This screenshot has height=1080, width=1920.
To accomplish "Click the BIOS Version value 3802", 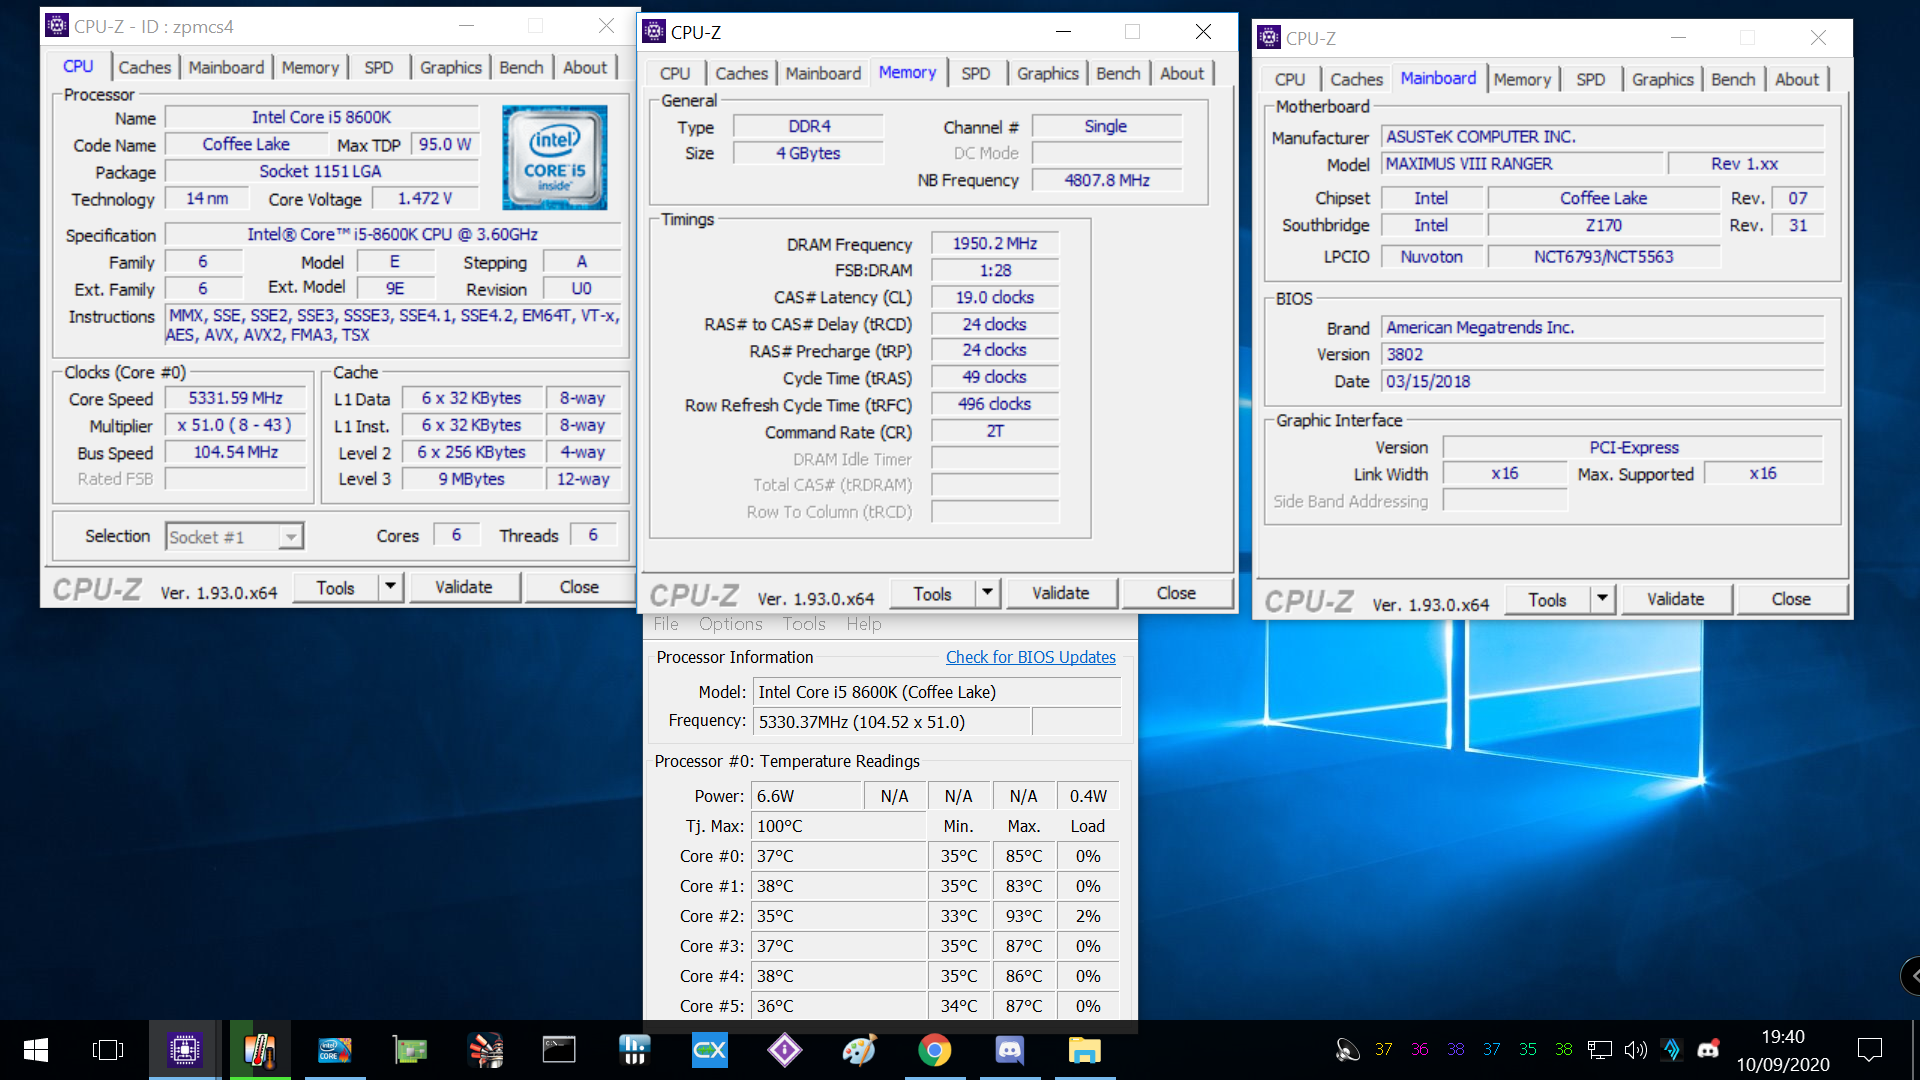I will click(1603, 354).
